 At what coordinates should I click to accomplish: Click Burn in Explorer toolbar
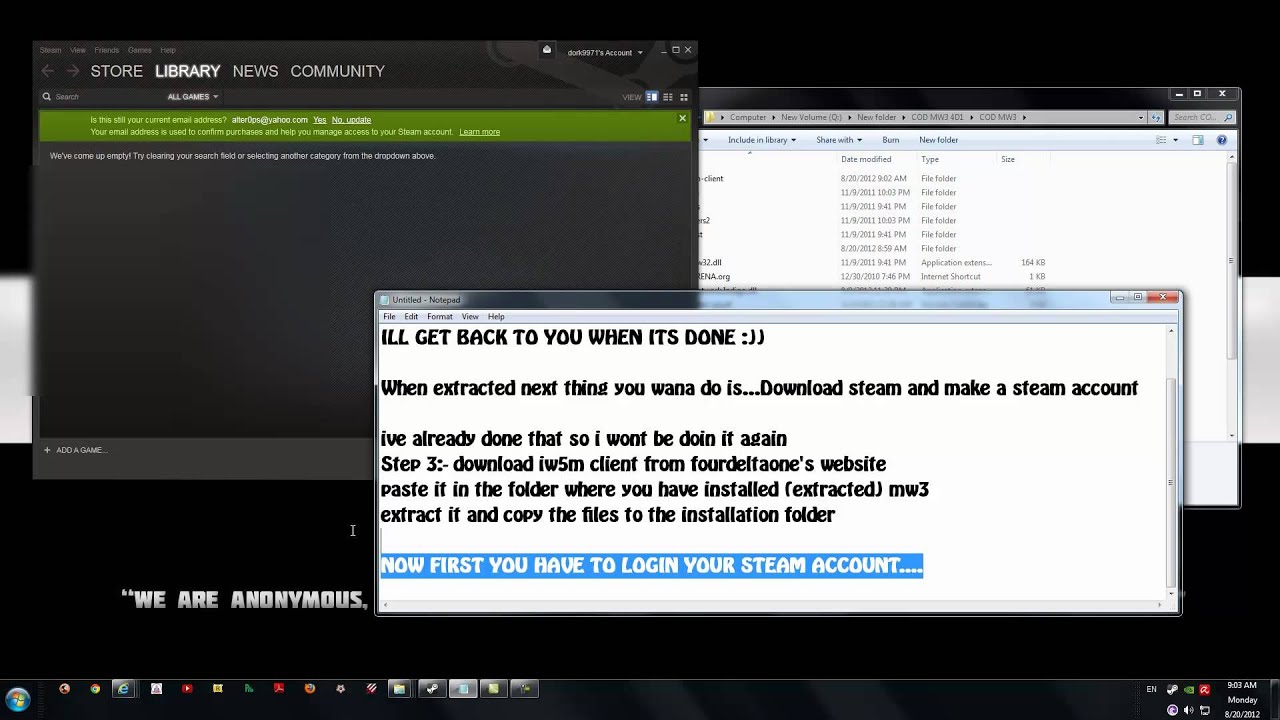(x=890, y=140)
